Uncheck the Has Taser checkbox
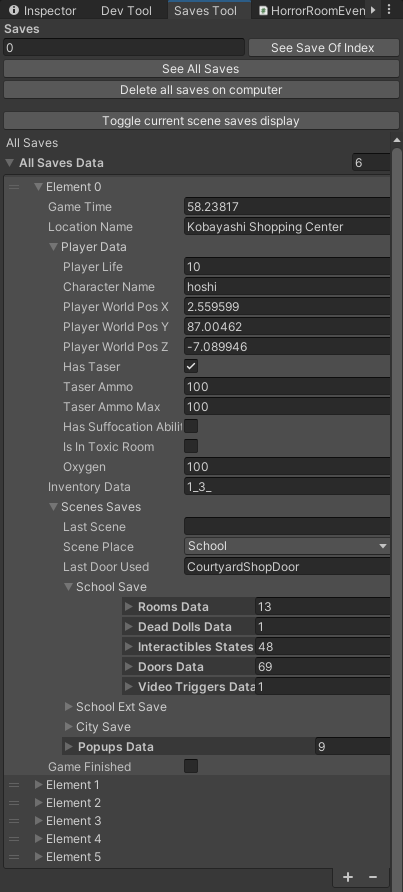The image size is (403, 892). [x=191, y=366]
